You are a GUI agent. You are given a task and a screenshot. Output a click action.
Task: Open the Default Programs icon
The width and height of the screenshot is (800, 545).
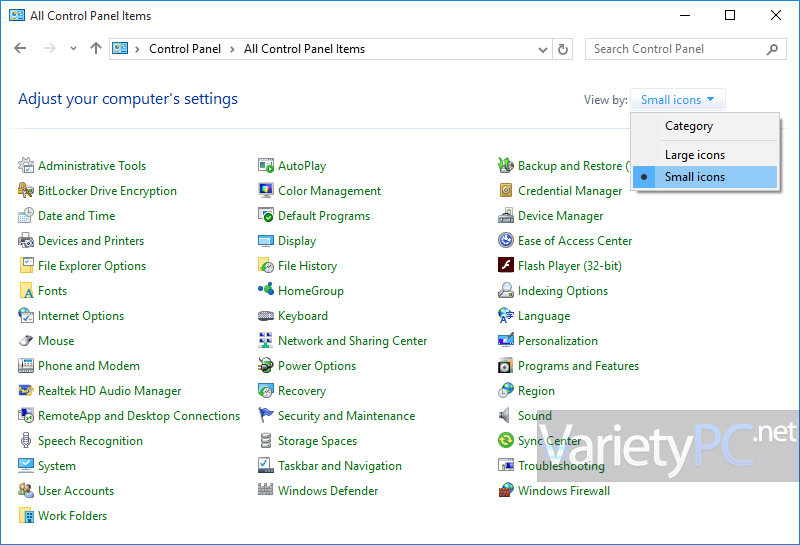(x=266, y=215)
